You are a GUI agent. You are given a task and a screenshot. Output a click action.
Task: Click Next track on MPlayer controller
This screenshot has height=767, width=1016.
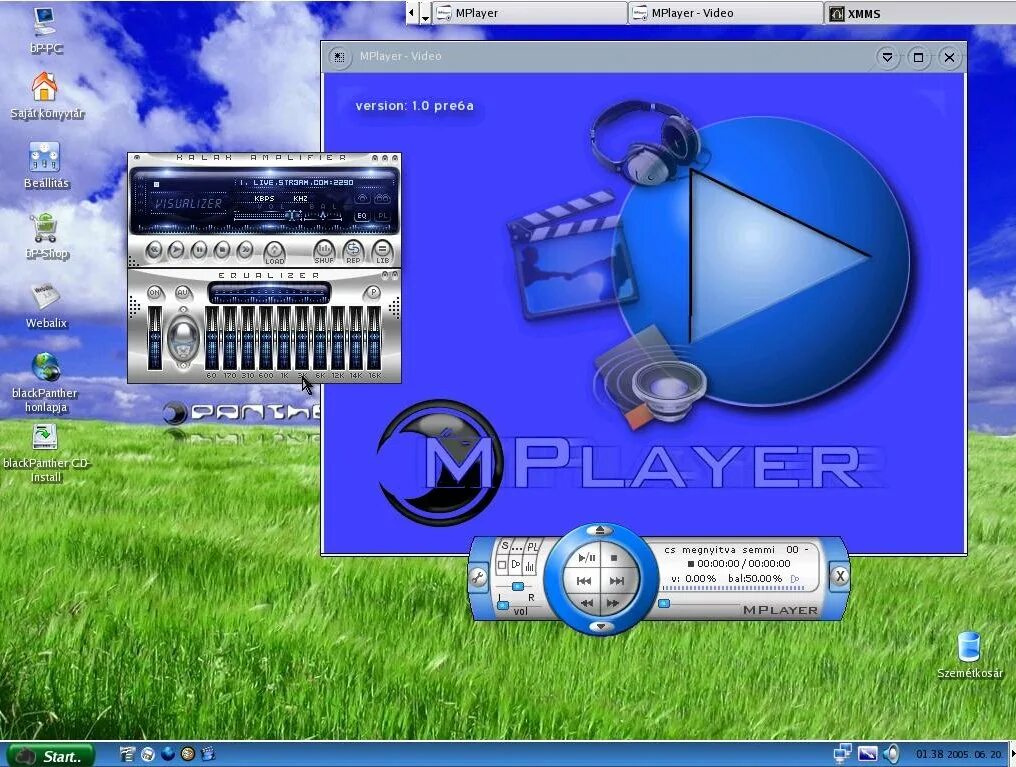[x=618, y=581]
